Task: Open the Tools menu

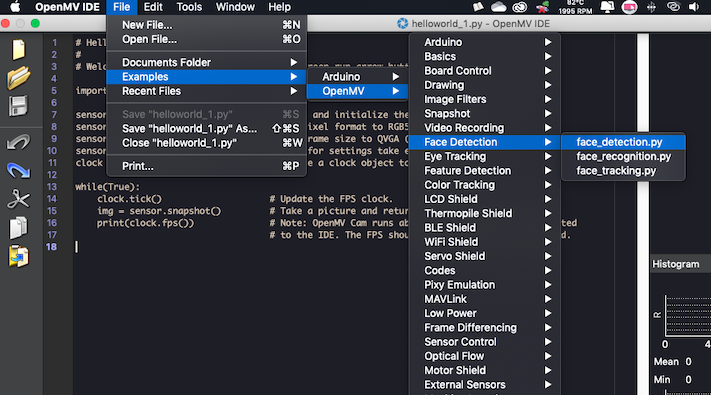Action: coord(189,7)
